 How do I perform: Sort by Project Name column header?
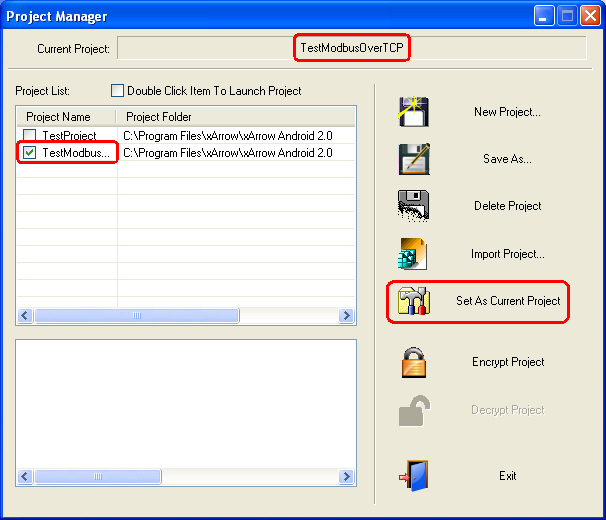point(66,117)
